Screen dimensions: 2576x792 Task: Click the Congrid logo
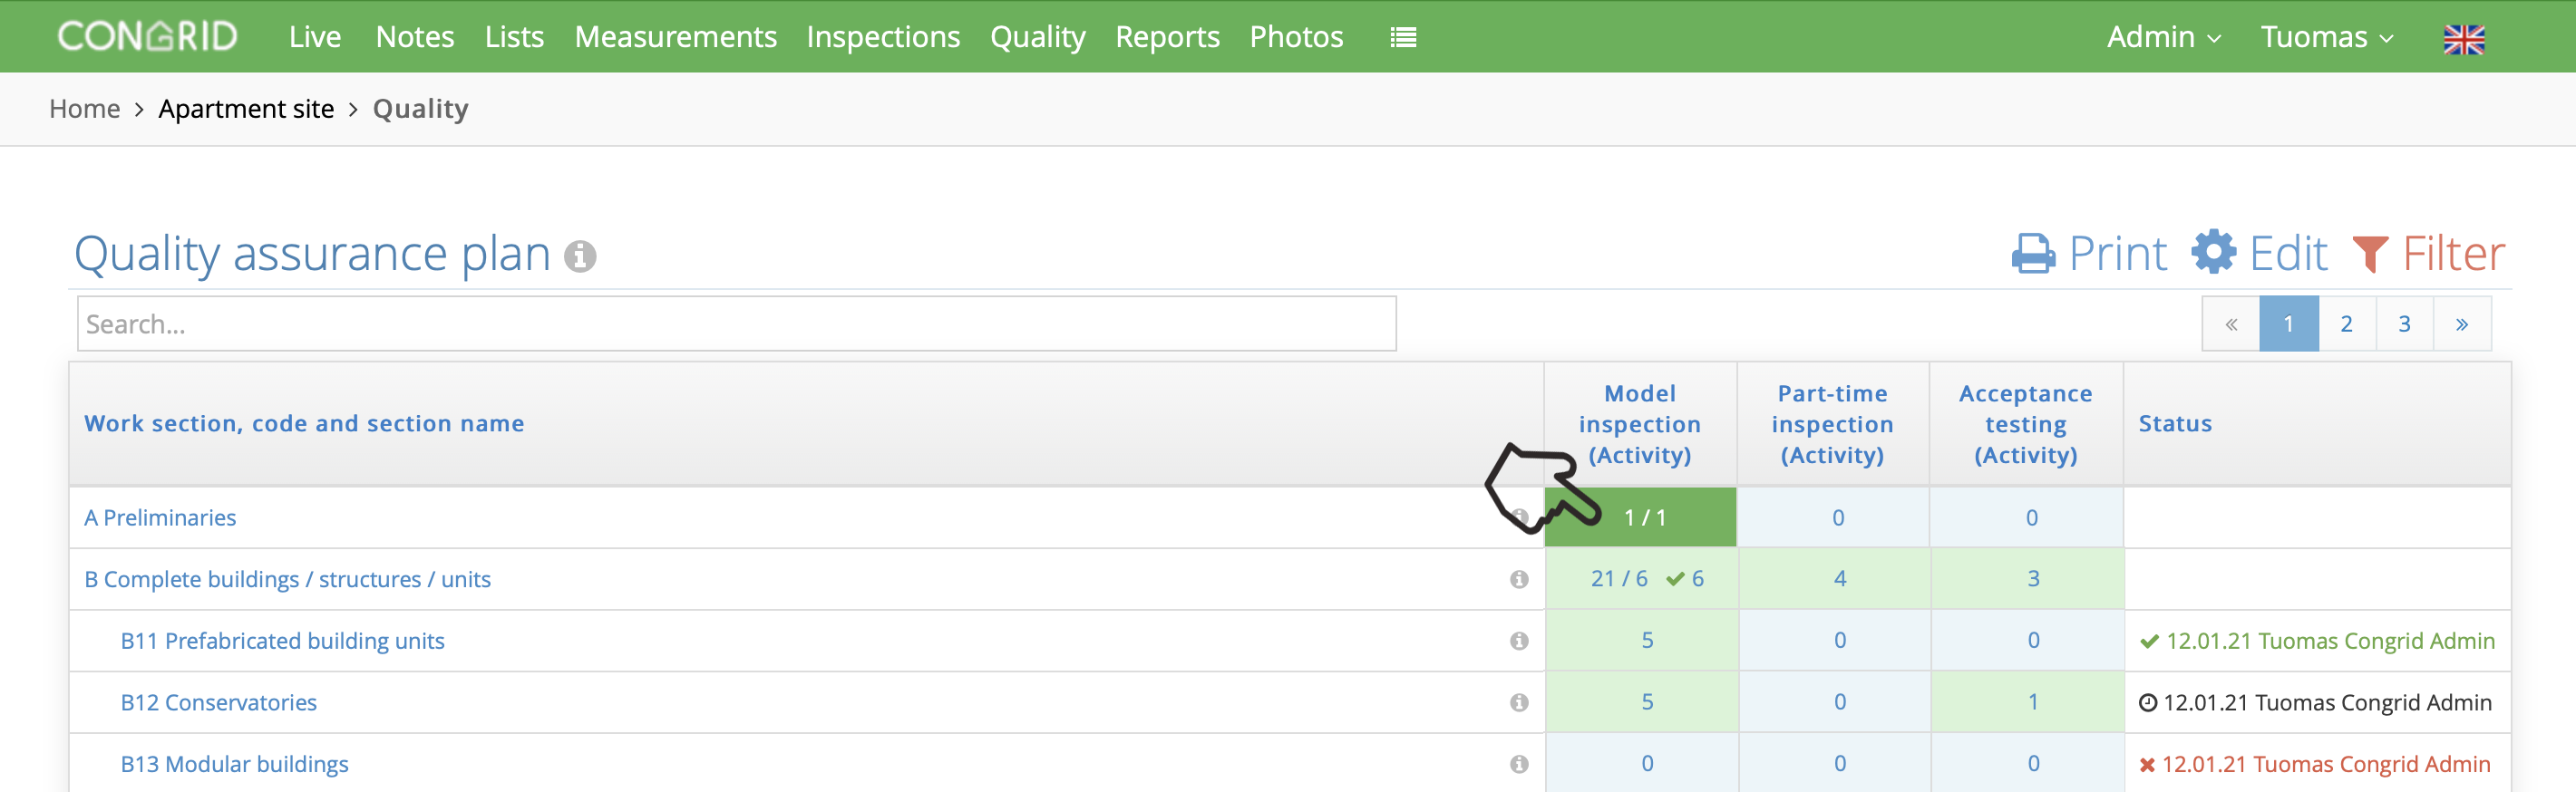click(148, 37)
